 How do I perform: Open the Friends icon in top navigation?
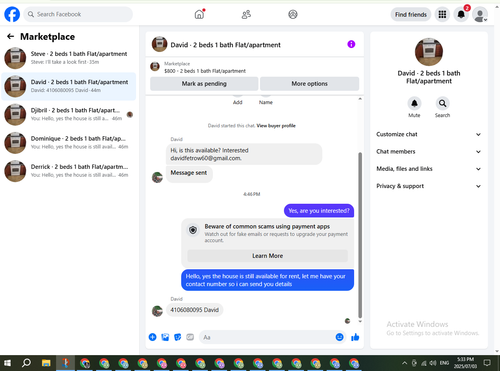pos(246,14)
